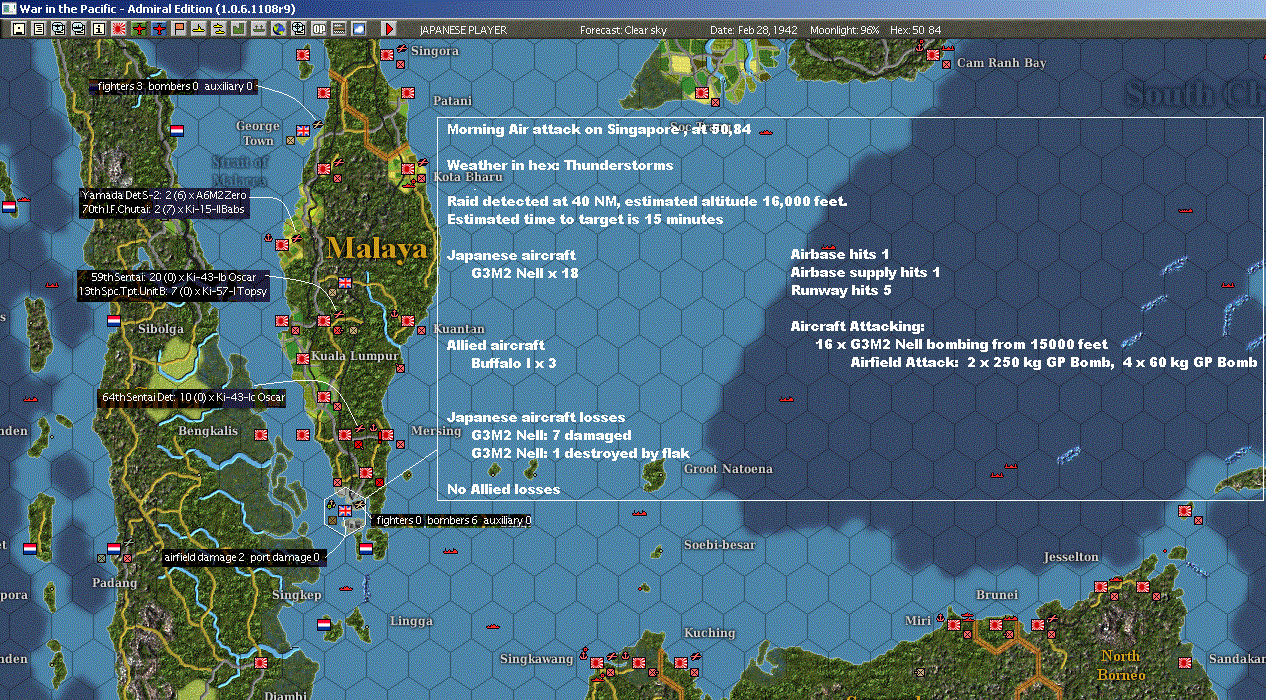Click the Japanese rising sun flag icon

[x=119, y=29]
